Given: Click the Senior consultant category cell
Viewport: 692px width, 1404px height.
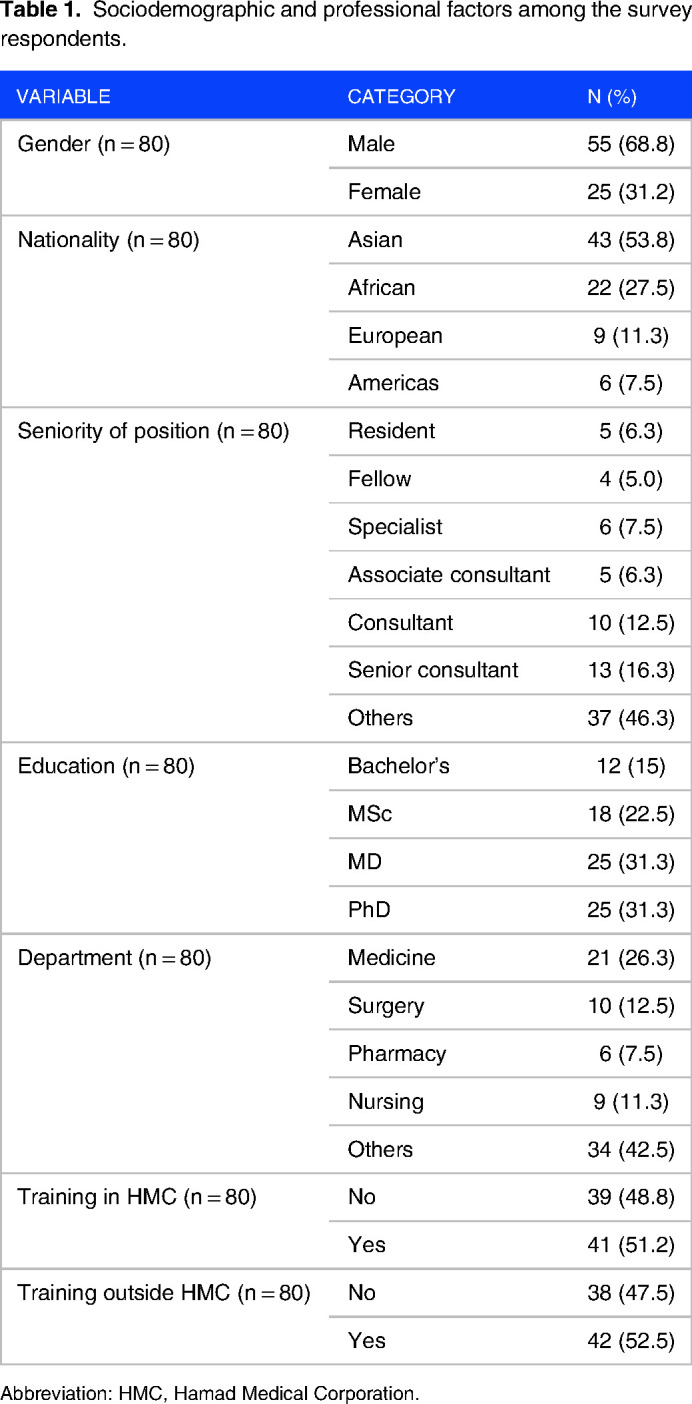Looking at the screenshot, I should click(x=433, y=670).
